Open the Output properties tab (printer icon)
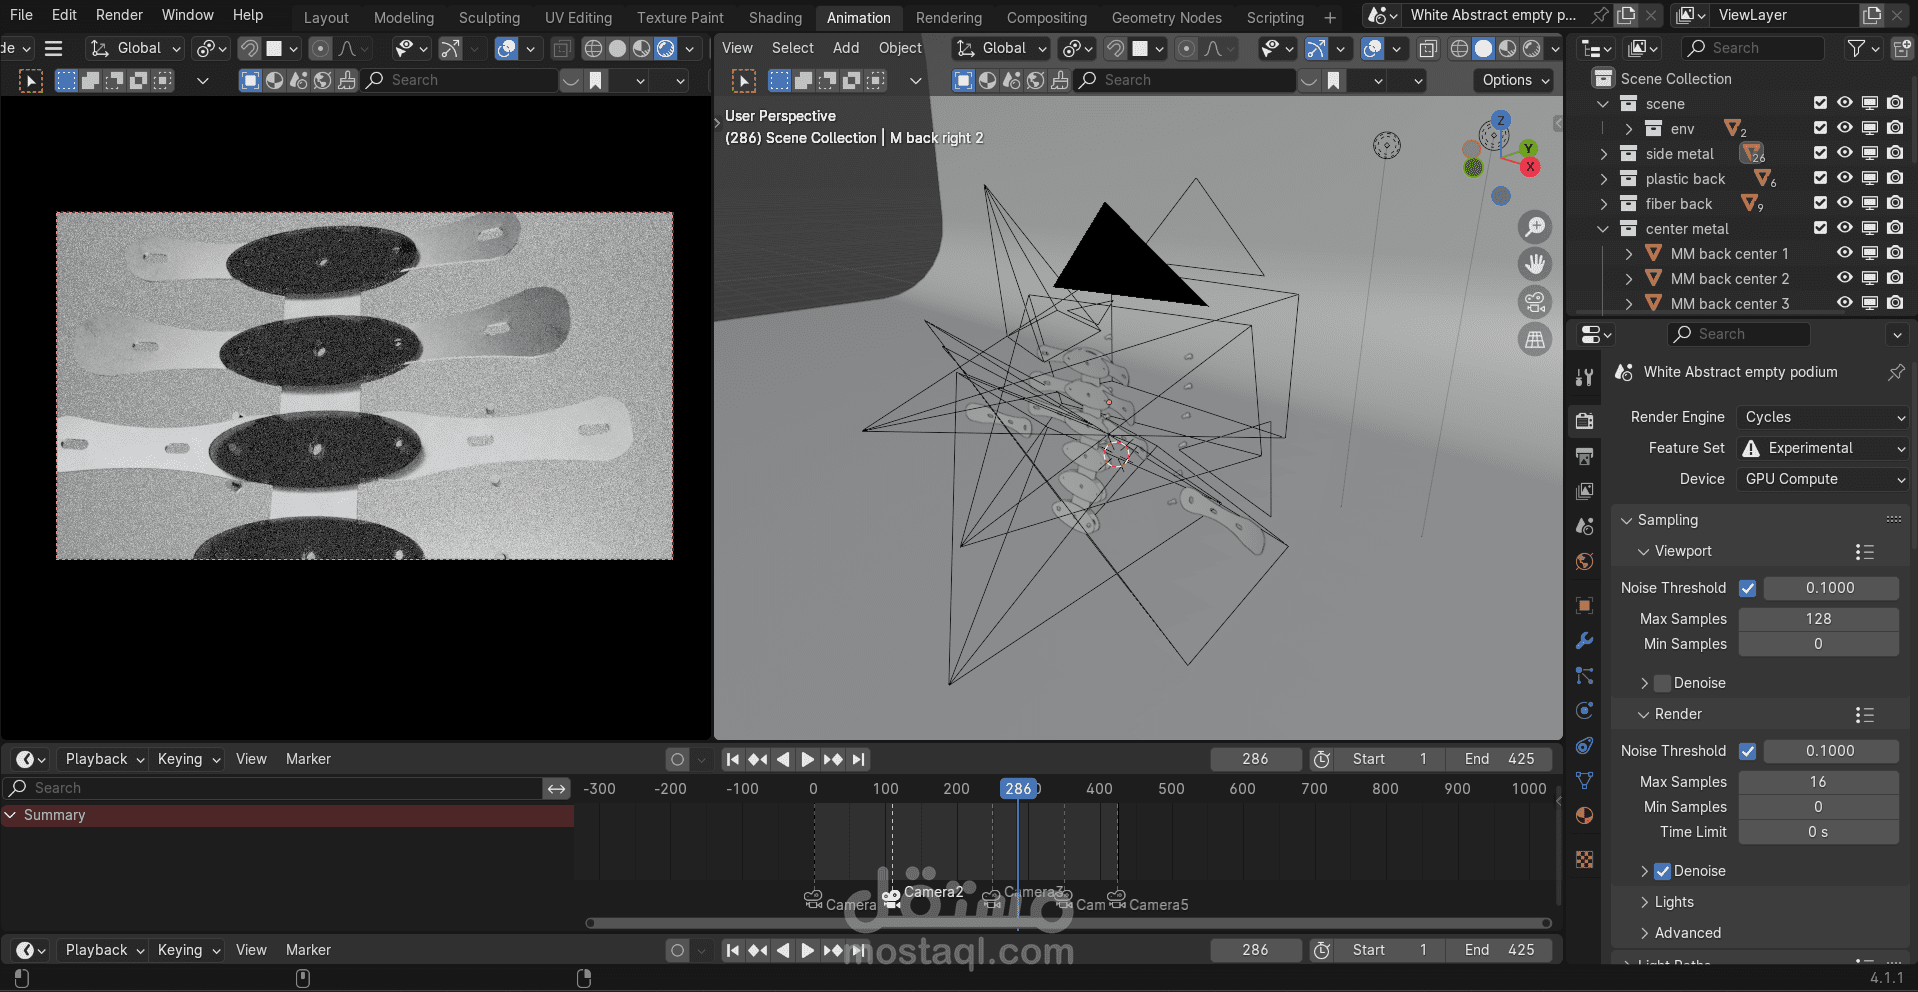The image size is (1918, 992). [1585, 456]
